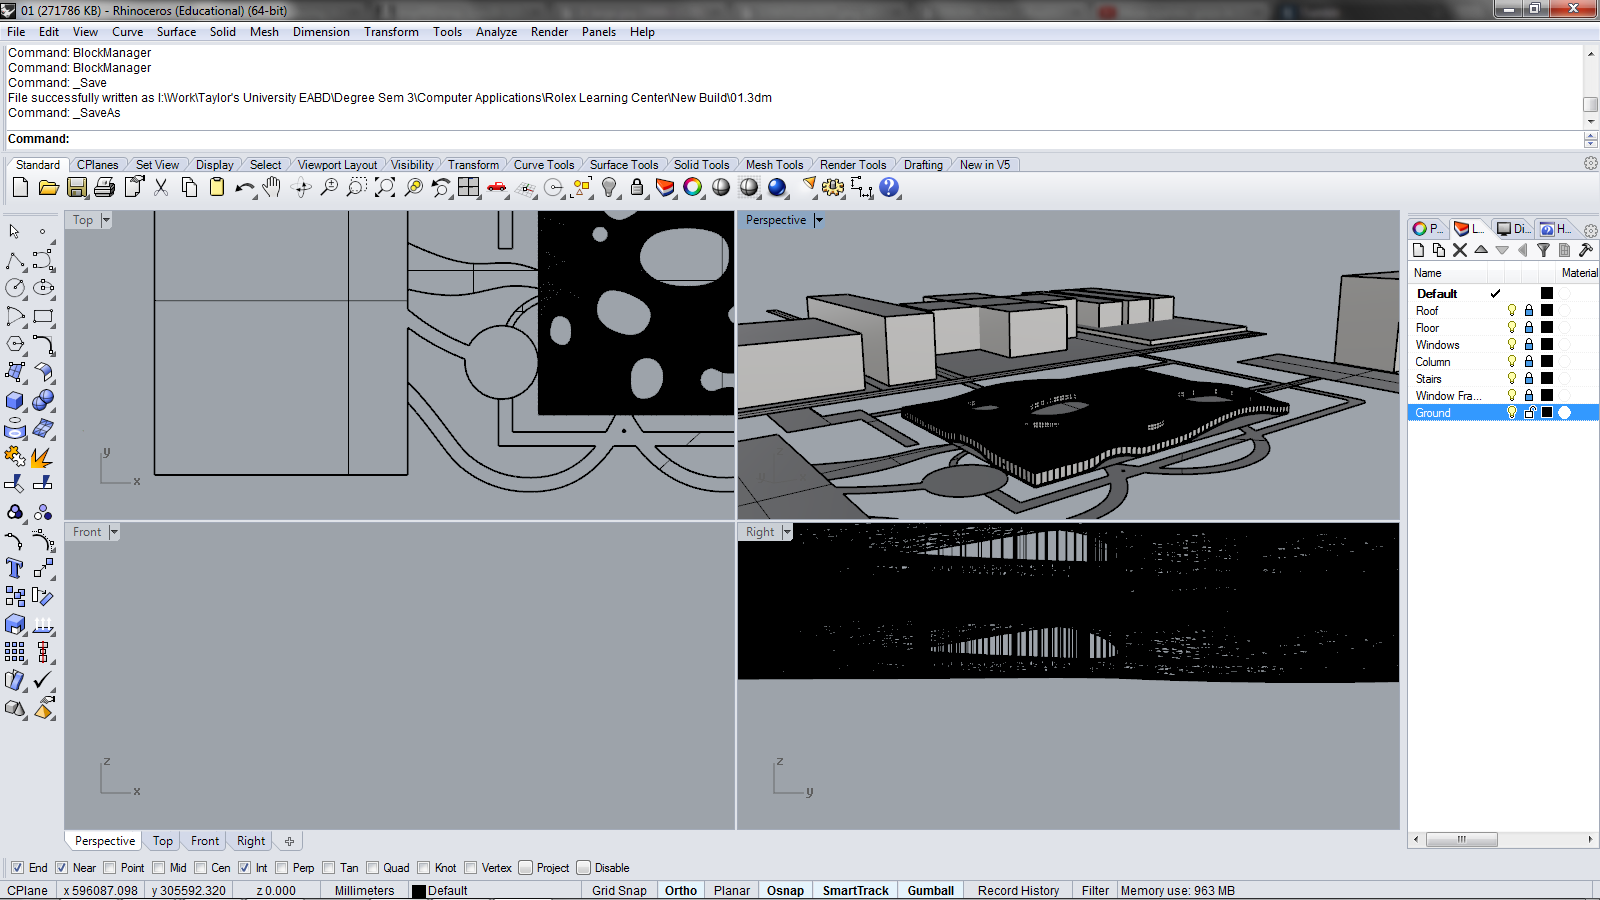Open the layer filter funnel icon
The height and width of the screenshot is (900, 1600).
(x=1543, y=250)
